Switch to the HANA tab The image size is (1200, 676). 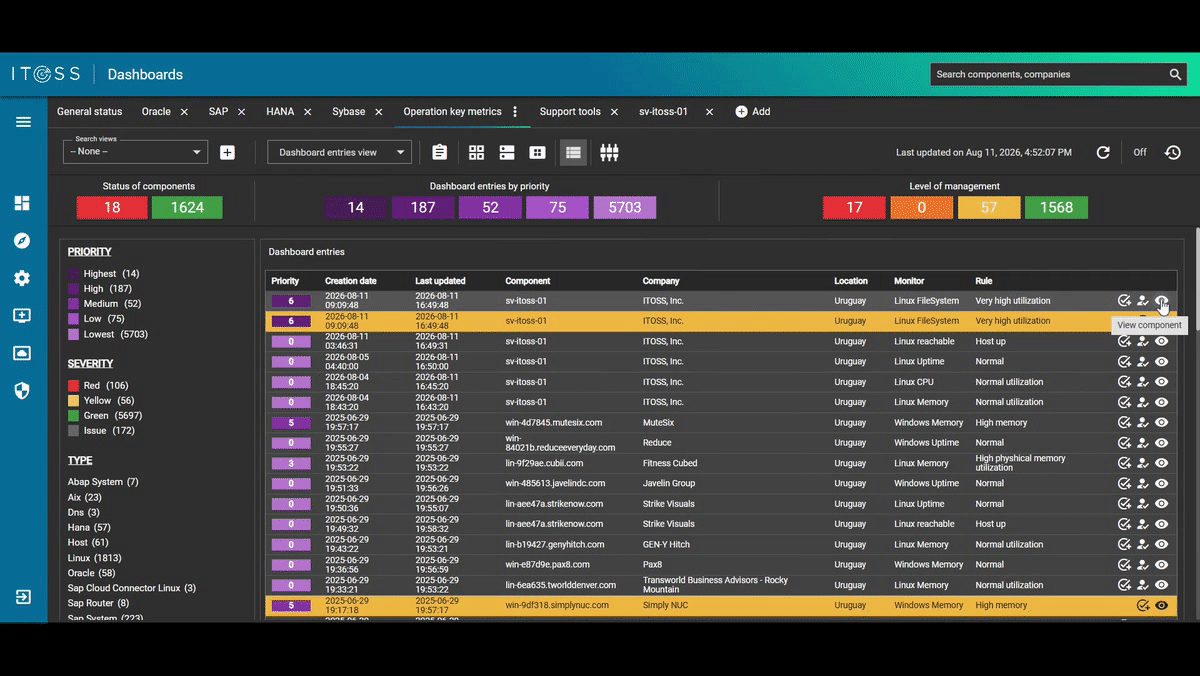tap(280, 112)
